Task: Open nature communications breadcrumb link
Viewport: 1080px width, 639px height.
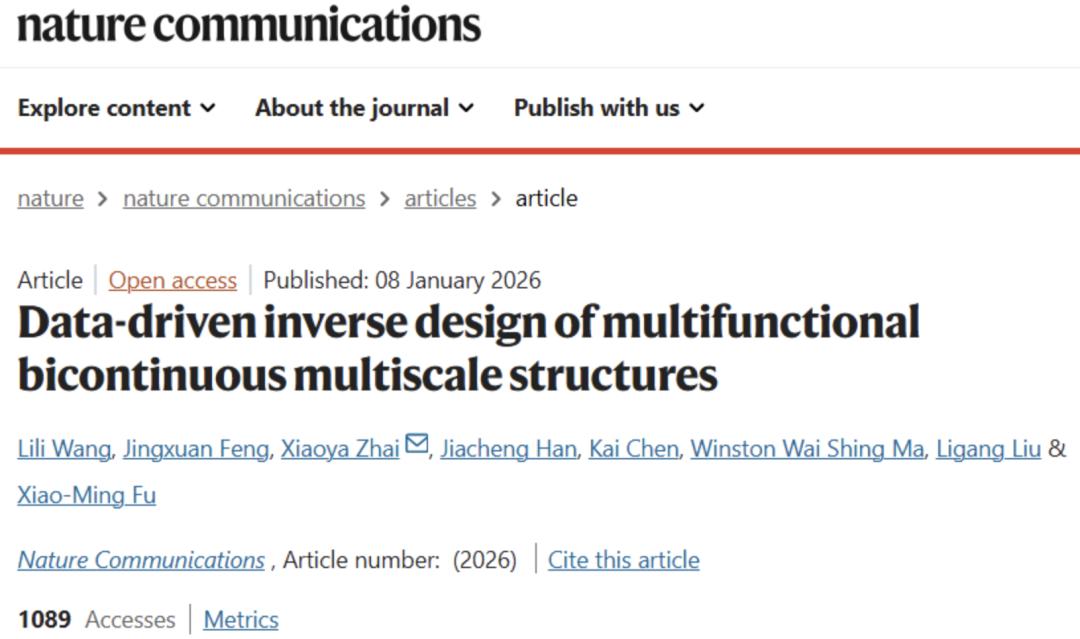Action: 244,198
